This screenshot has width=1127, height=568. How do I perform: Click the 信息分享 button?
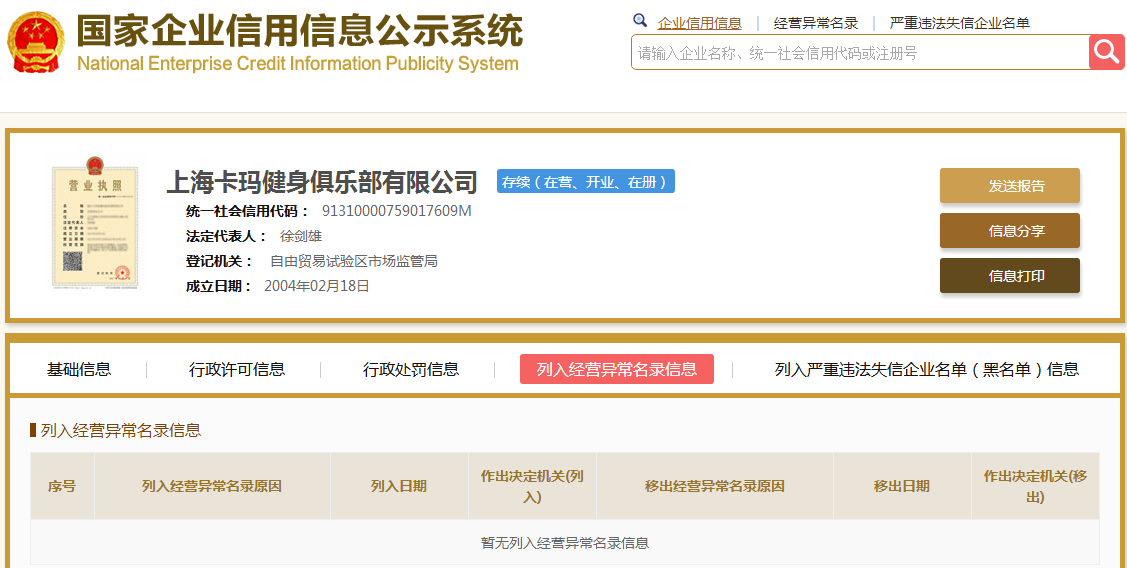click(1010, 231)
